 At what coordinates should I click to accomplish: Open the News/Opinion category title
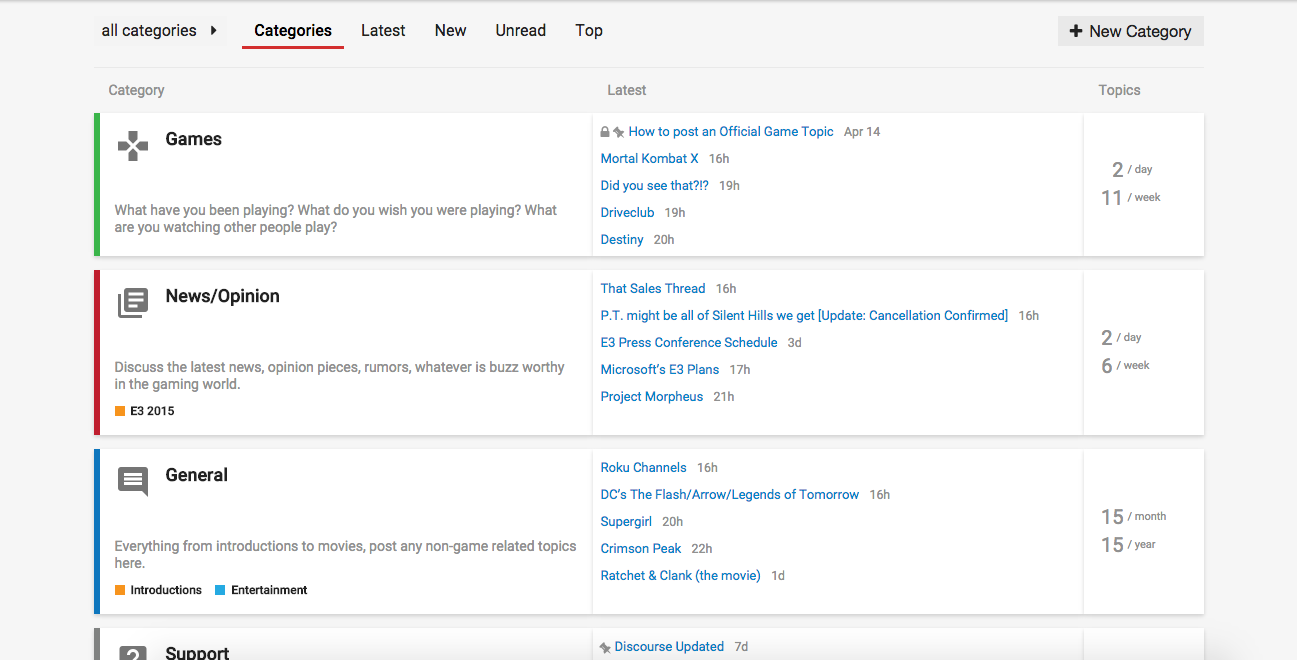click(x=222, y=297)
